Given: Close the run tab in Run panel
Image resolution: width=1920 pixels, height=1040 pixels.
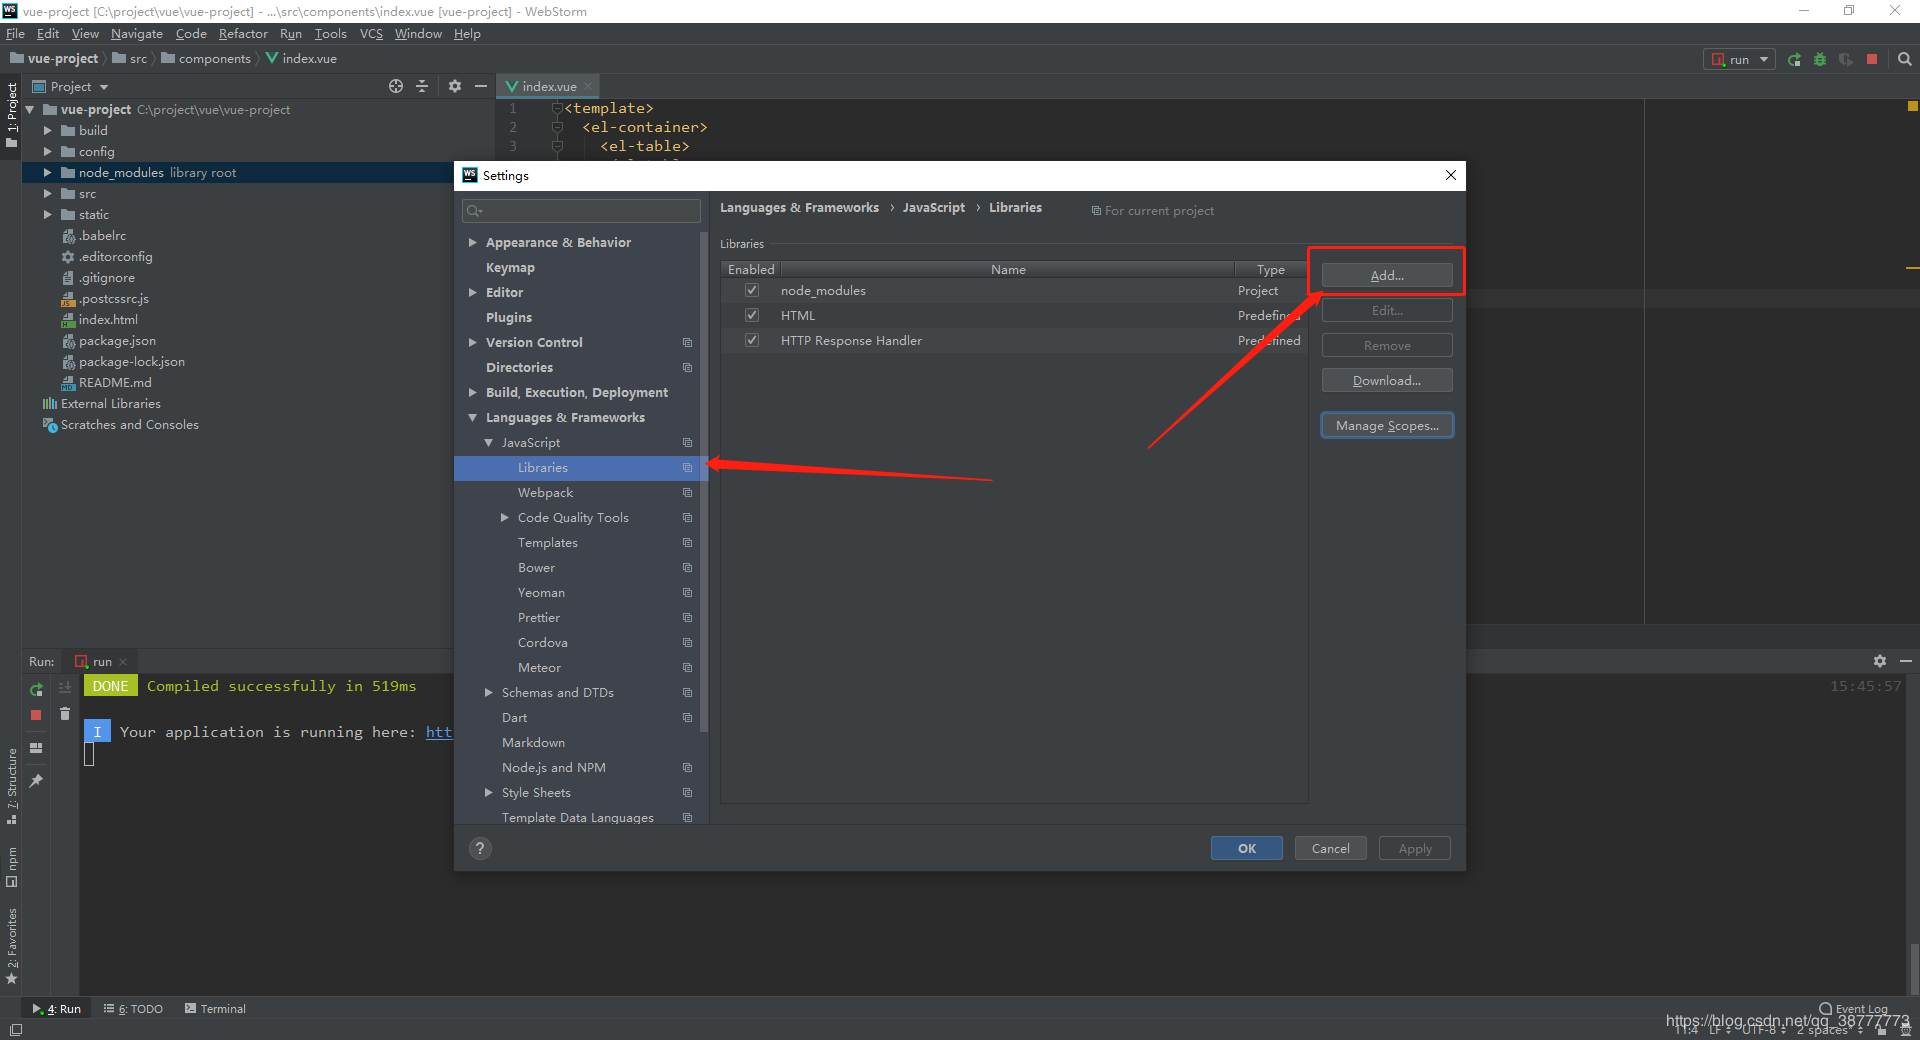Looking at the screenshot, I should (123, 662).
